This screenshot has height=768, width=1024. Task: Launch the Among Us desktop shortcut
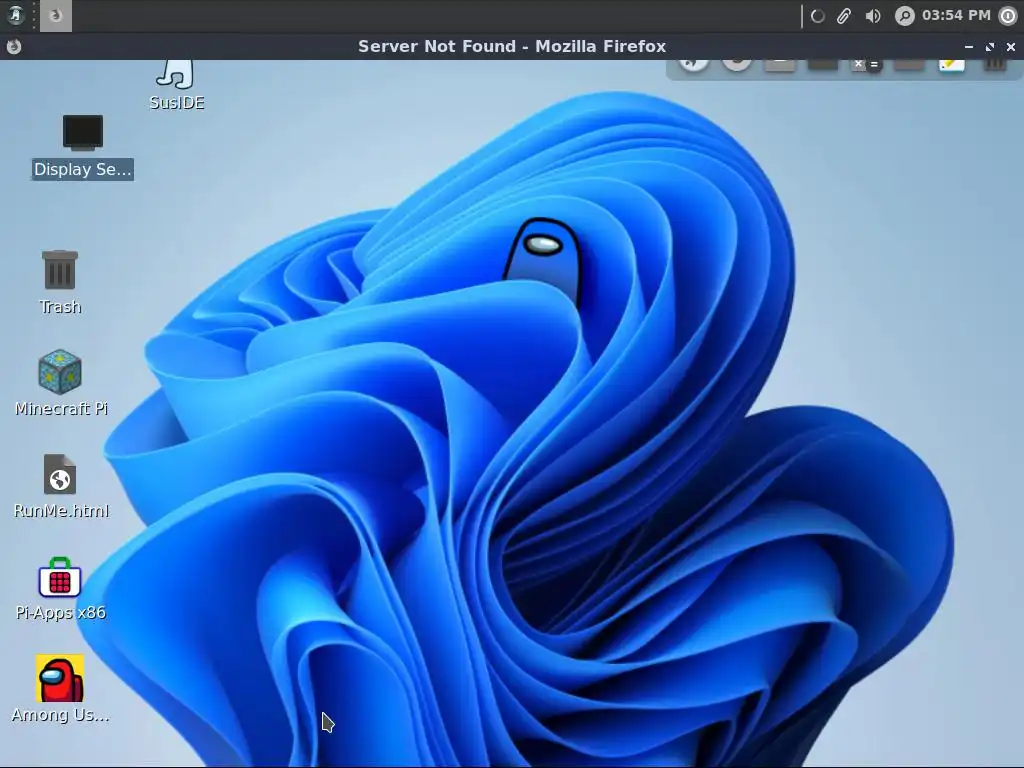(60, 689)
